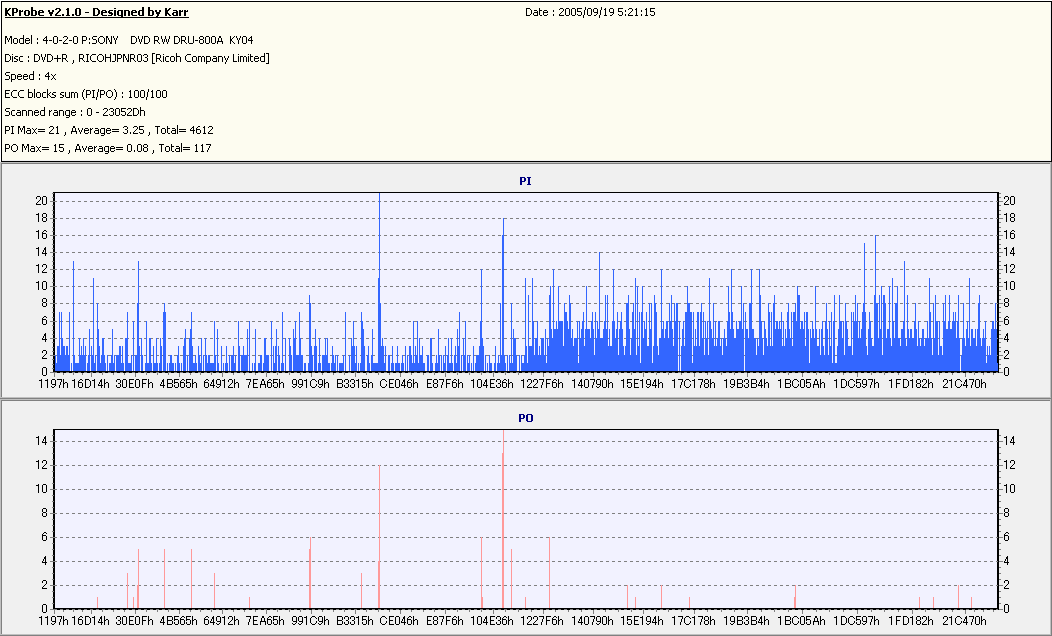Click '15E194h' on the PO chart axis
Viewport: 1052px width, 636px height.
(641, 621)
